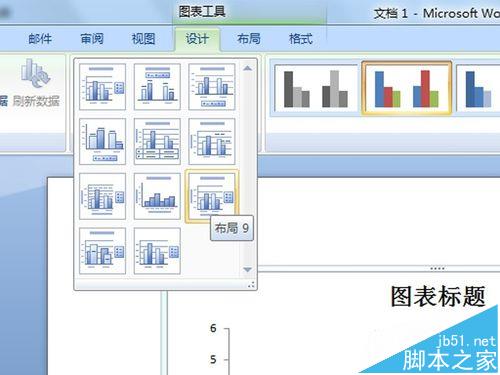Select chart layout 5 with data table
The image size is (500, 375).
pos(157,141)
